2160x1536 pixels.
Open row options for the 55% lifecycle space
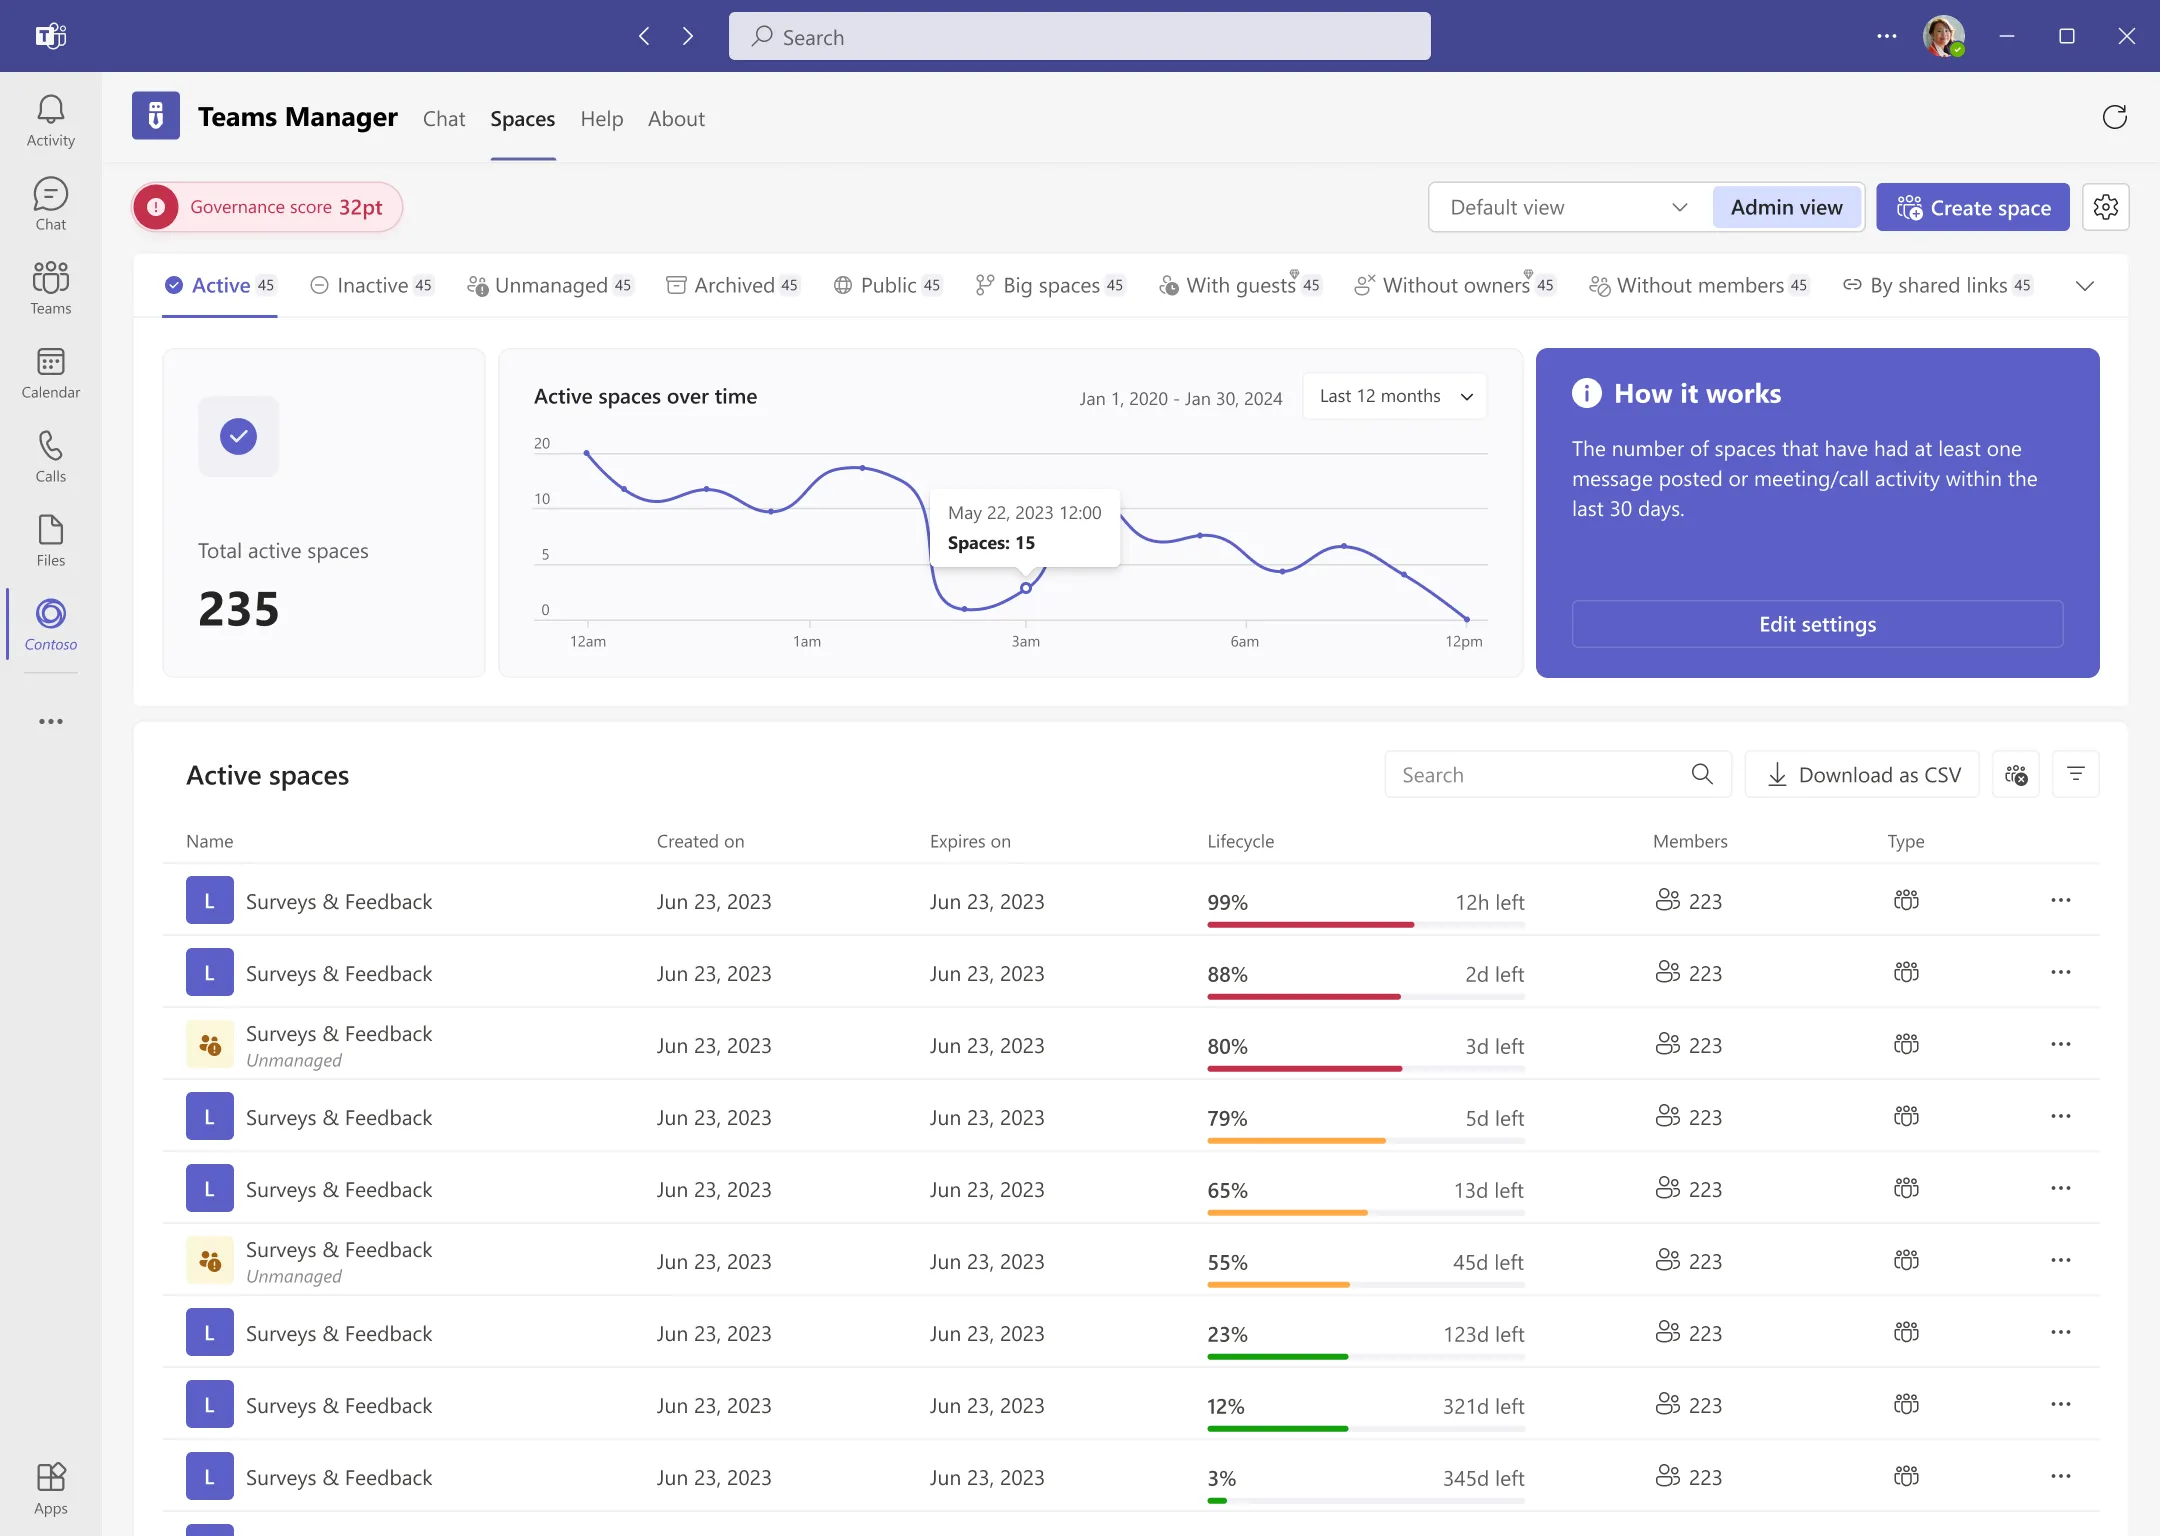click(x=2061, y=1260)
